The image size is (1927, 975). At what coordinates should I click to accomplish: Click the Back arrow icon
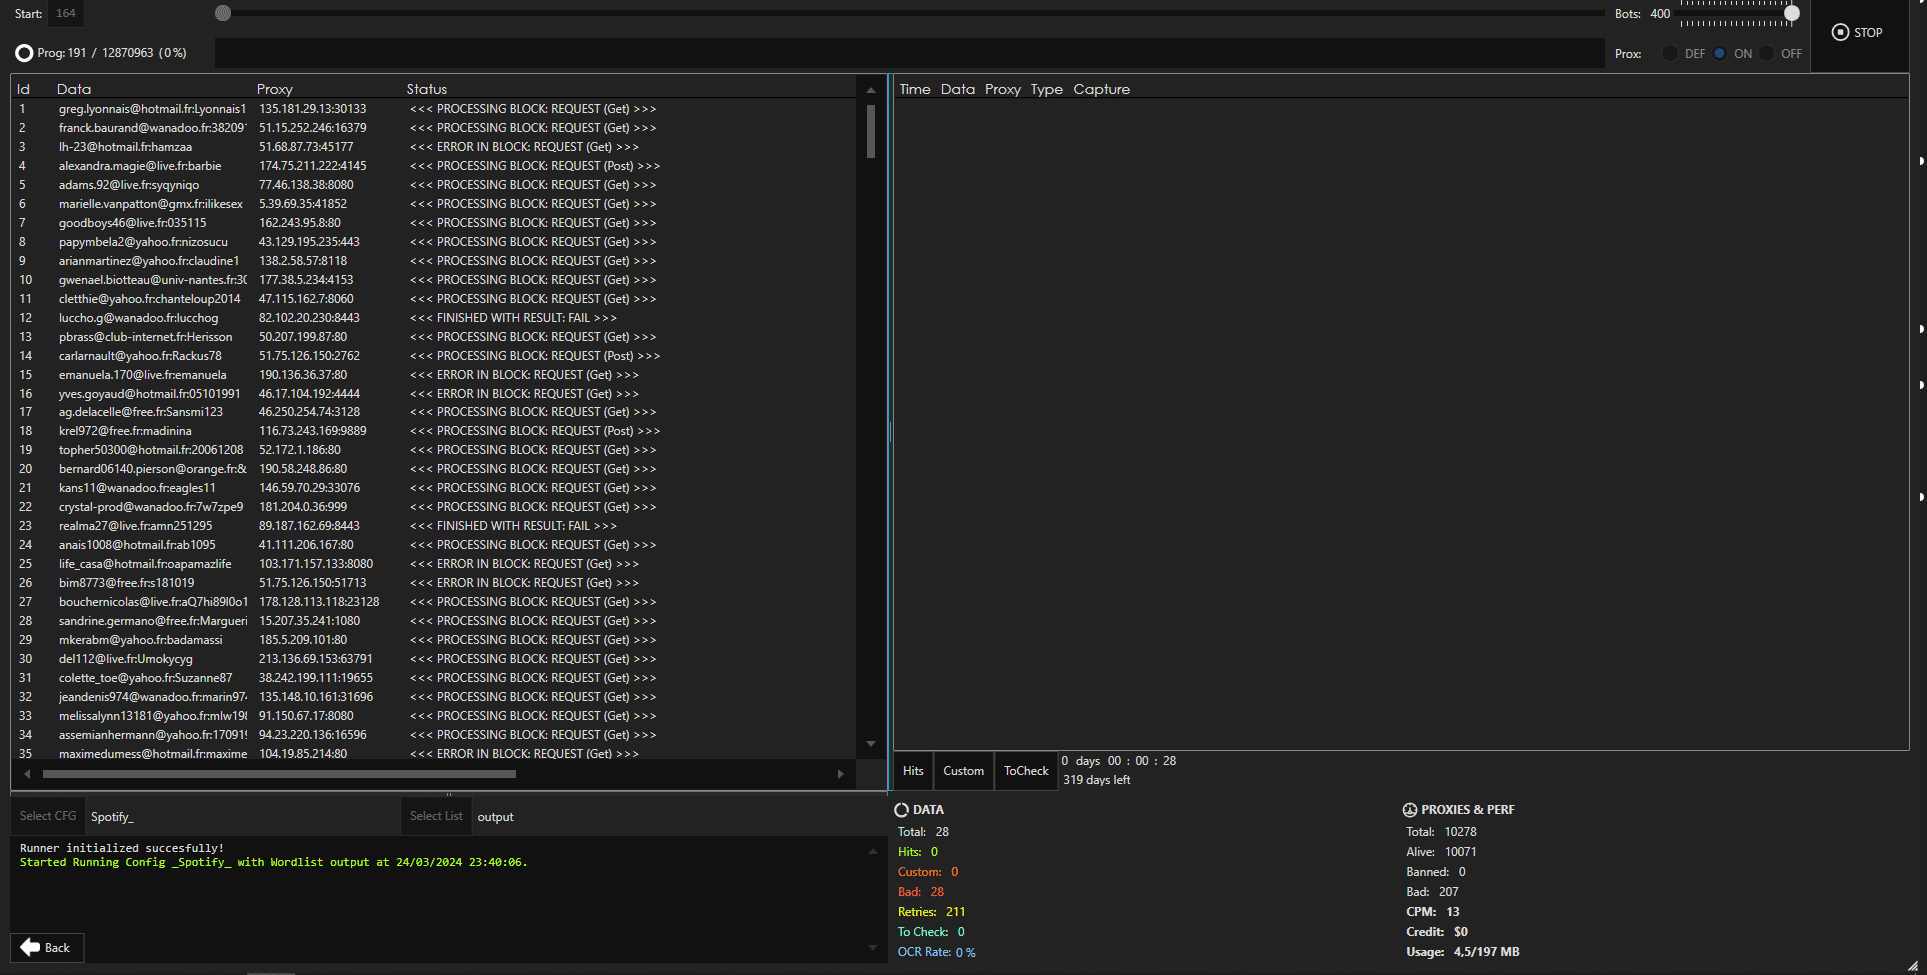click(x=31, y=947)
